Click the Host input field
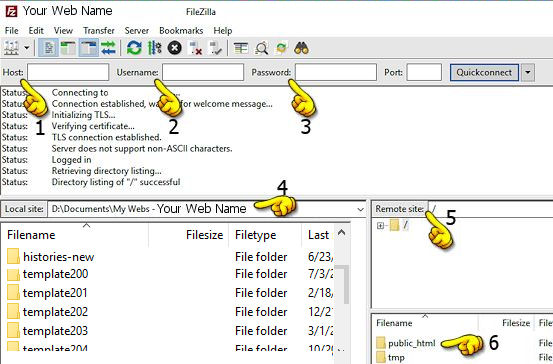553x364 pixels. pyautogui.click(x=68, y=72)
